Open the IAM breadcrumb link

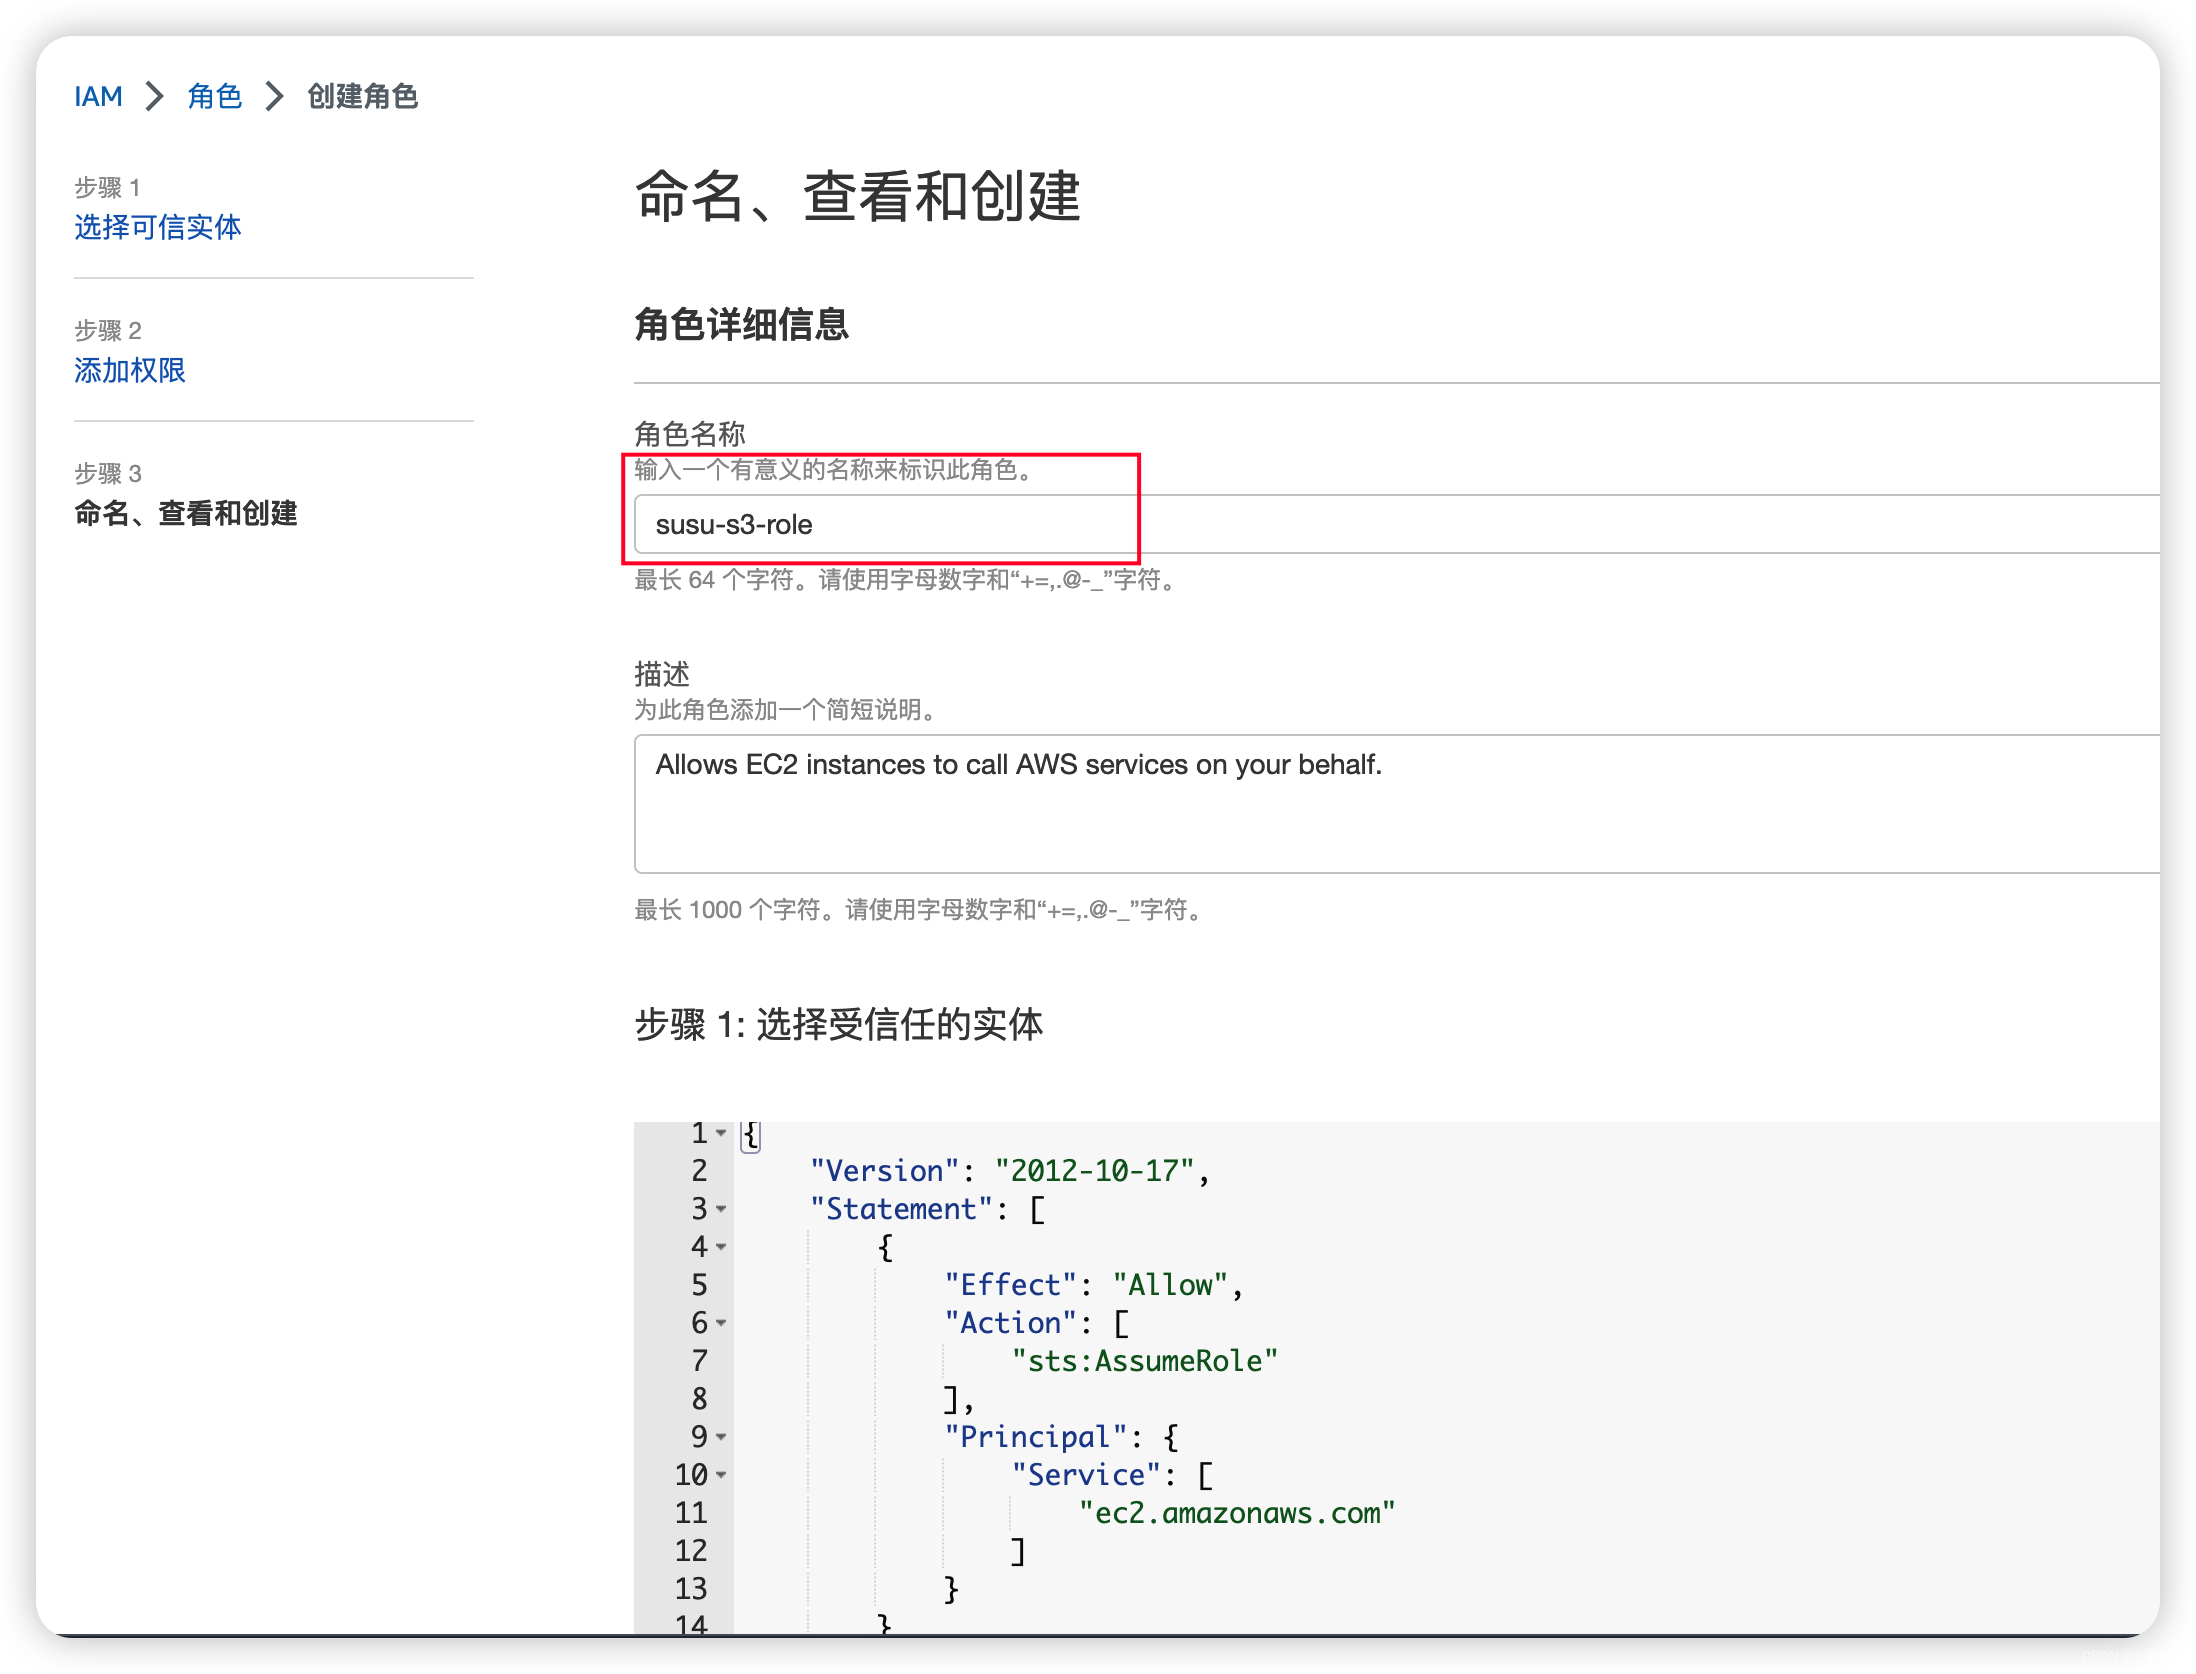(98, 96)
